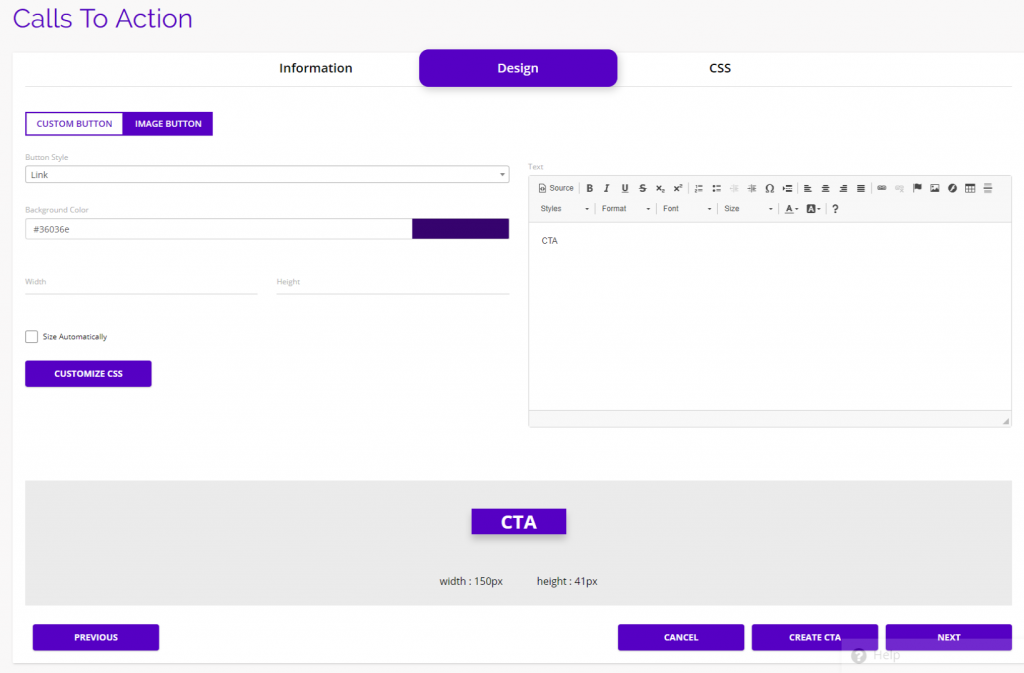1024x673 pixels.
Task: Insert a table using the table icon
Action: pos(969,188)
